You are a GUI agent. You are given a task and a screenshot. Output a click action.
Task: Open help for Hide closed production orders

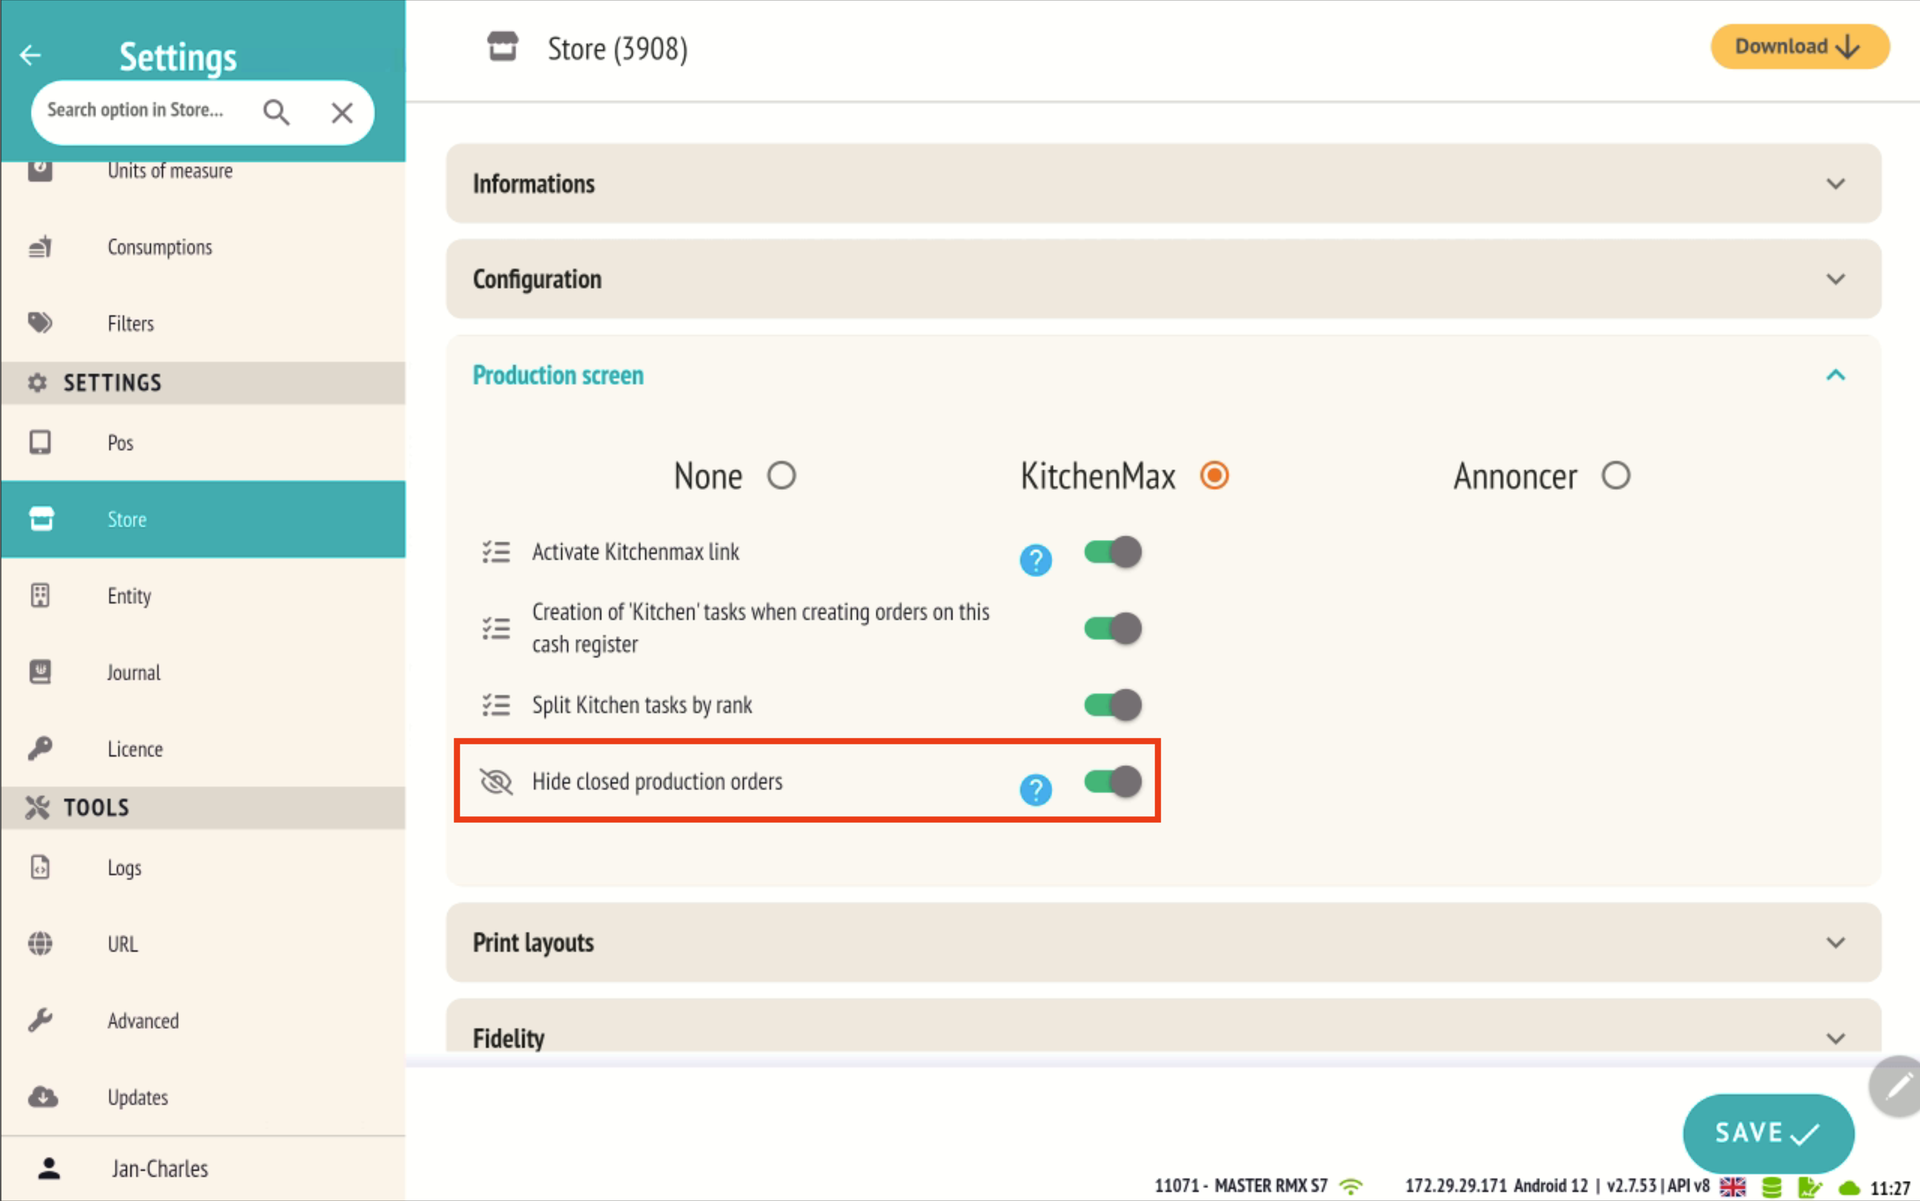[1035, 790]
